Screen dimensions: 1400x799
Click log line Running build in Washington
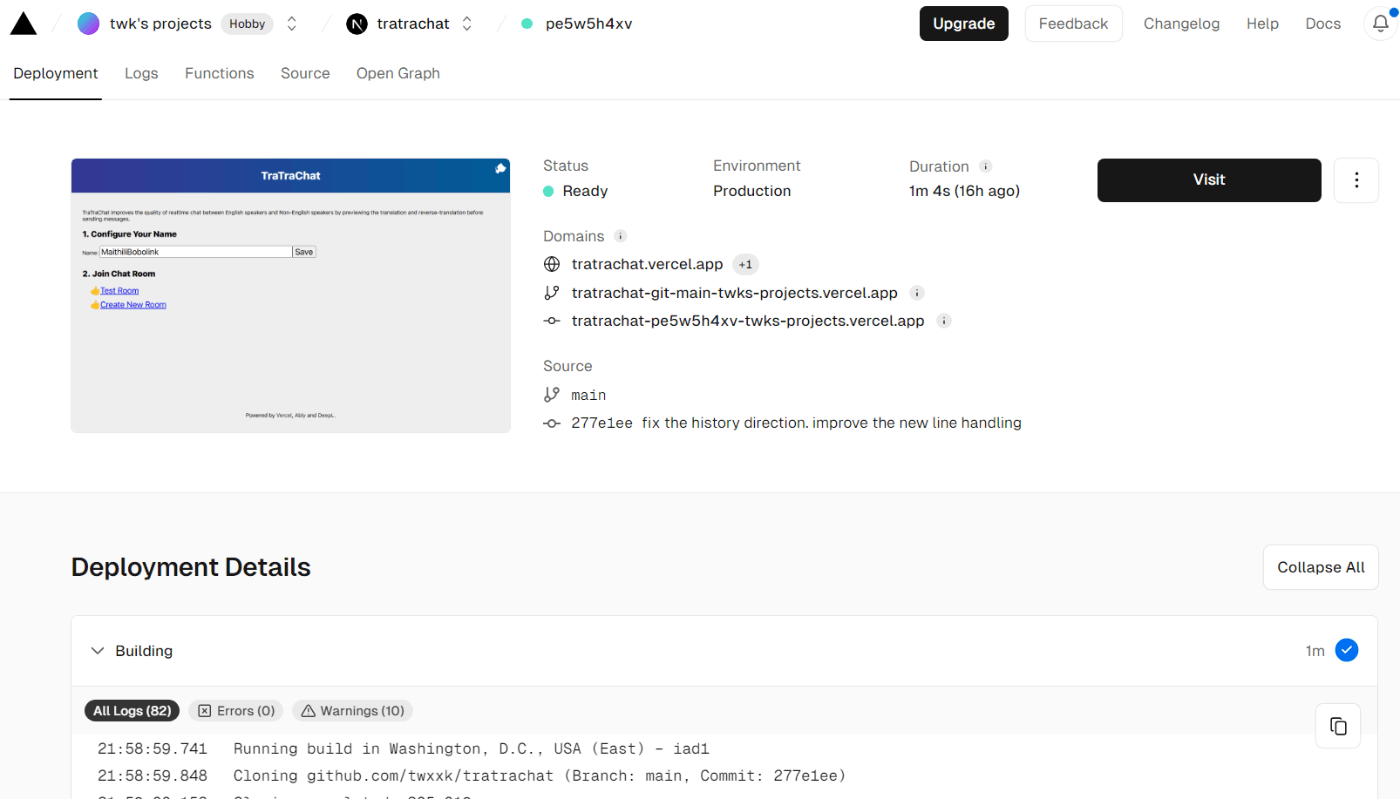click(471, 749)
